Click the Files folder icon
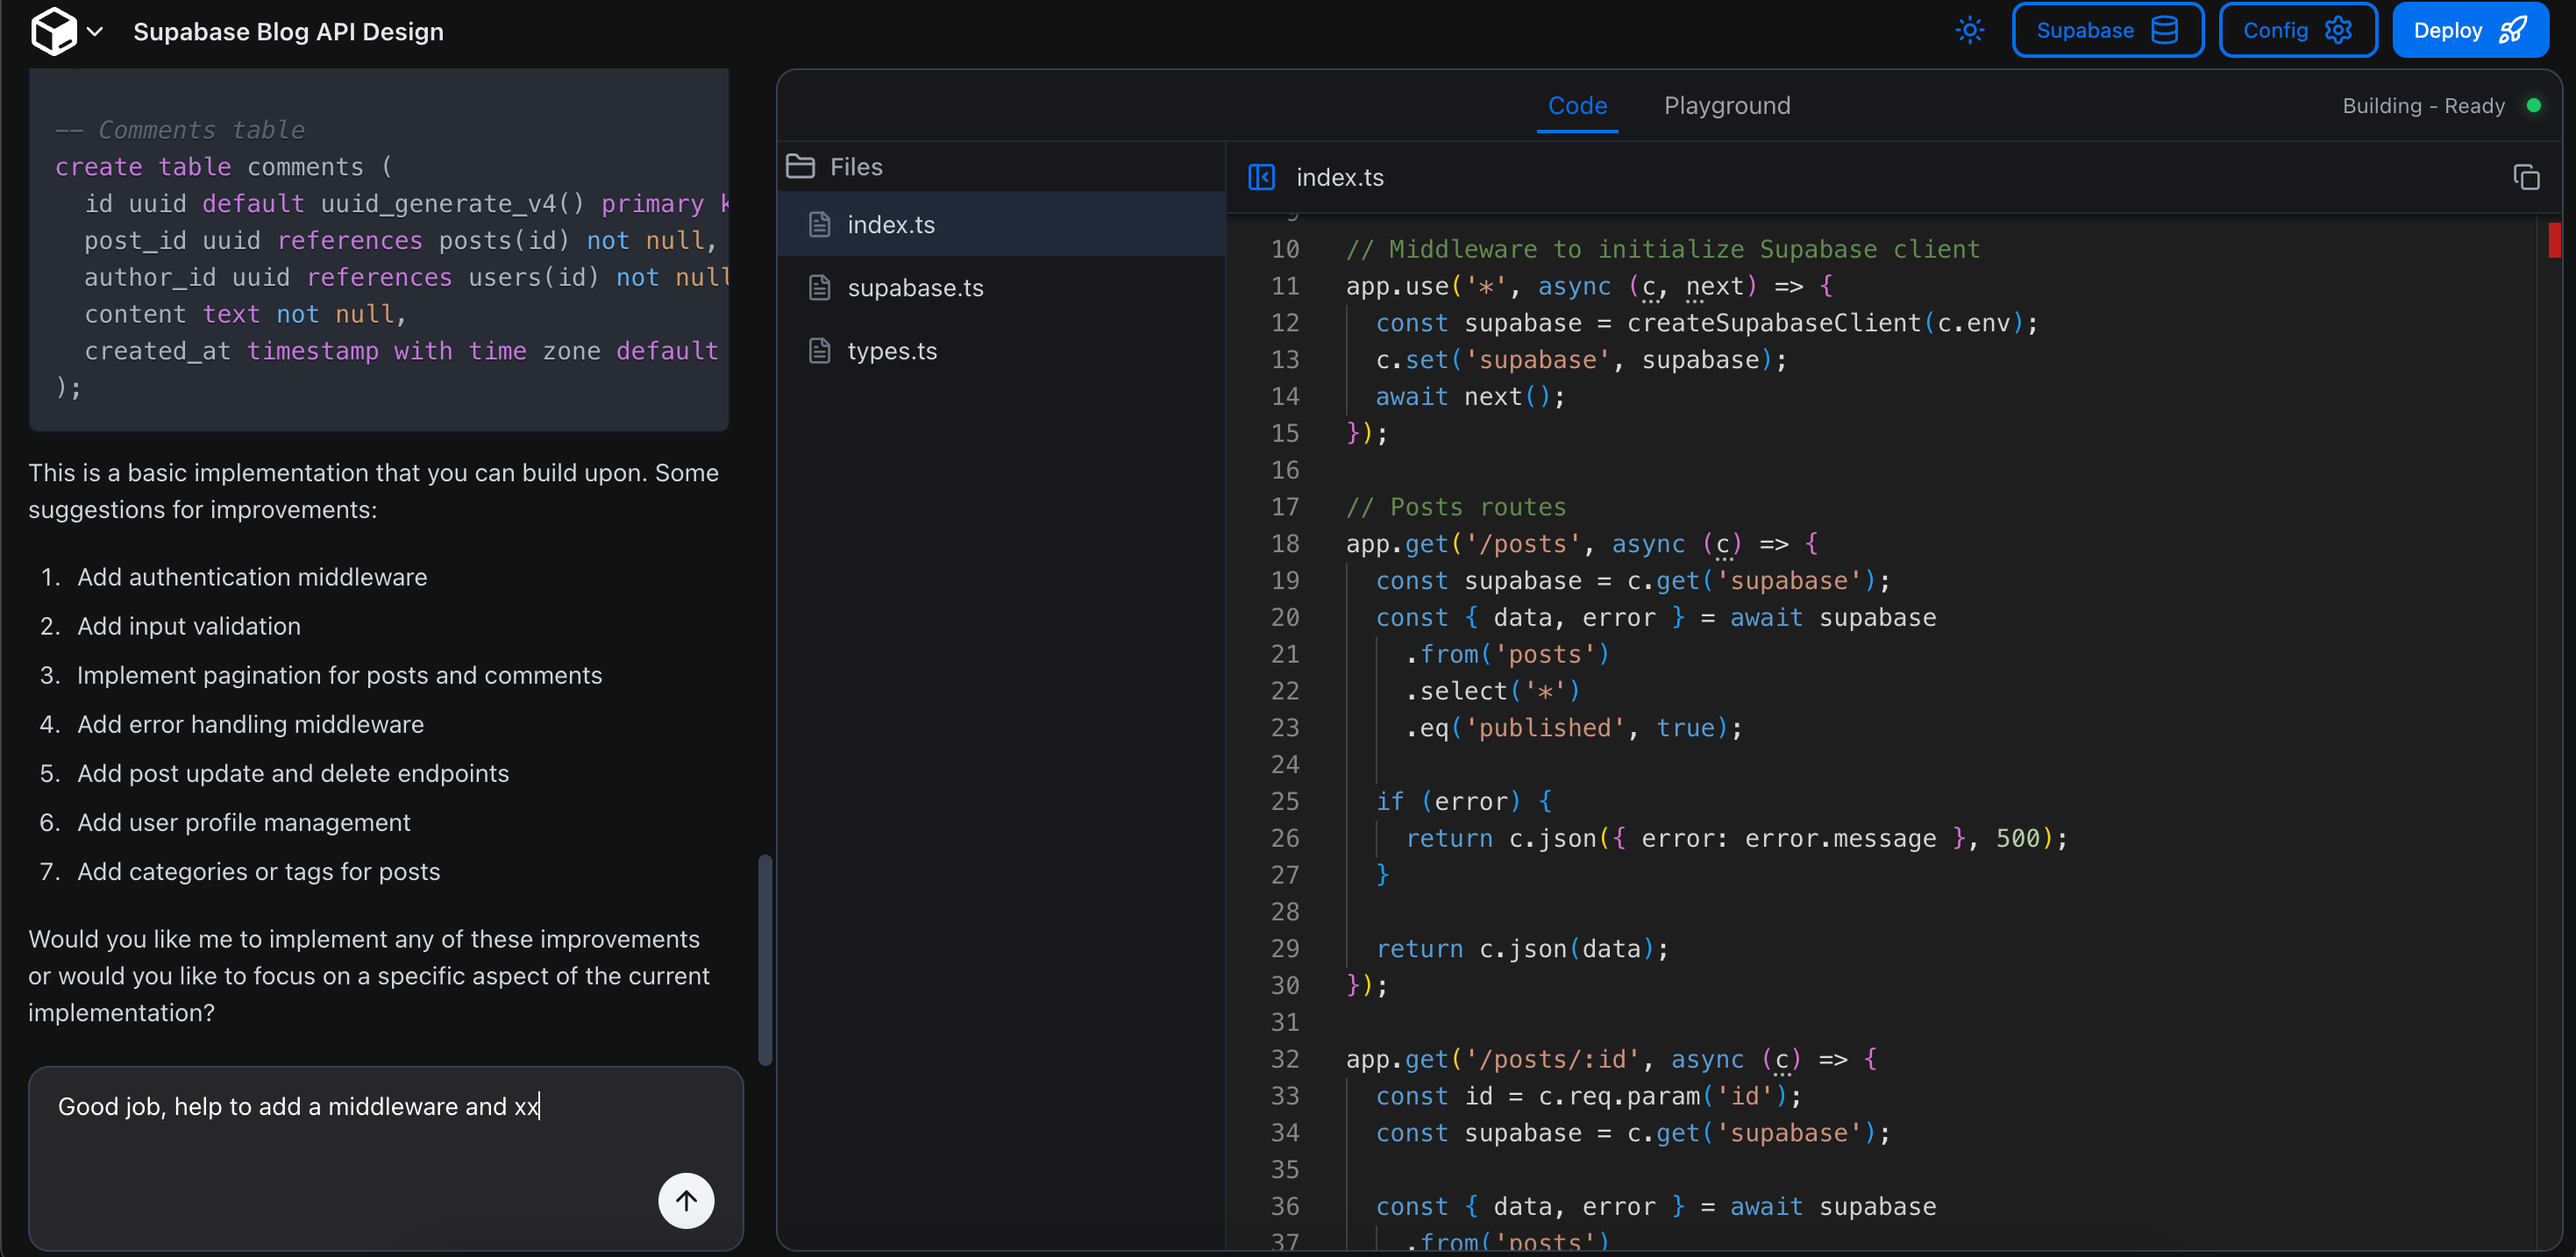This screenshot has height=1257, width=2576. pyautogui.click(x=800, y=167)
